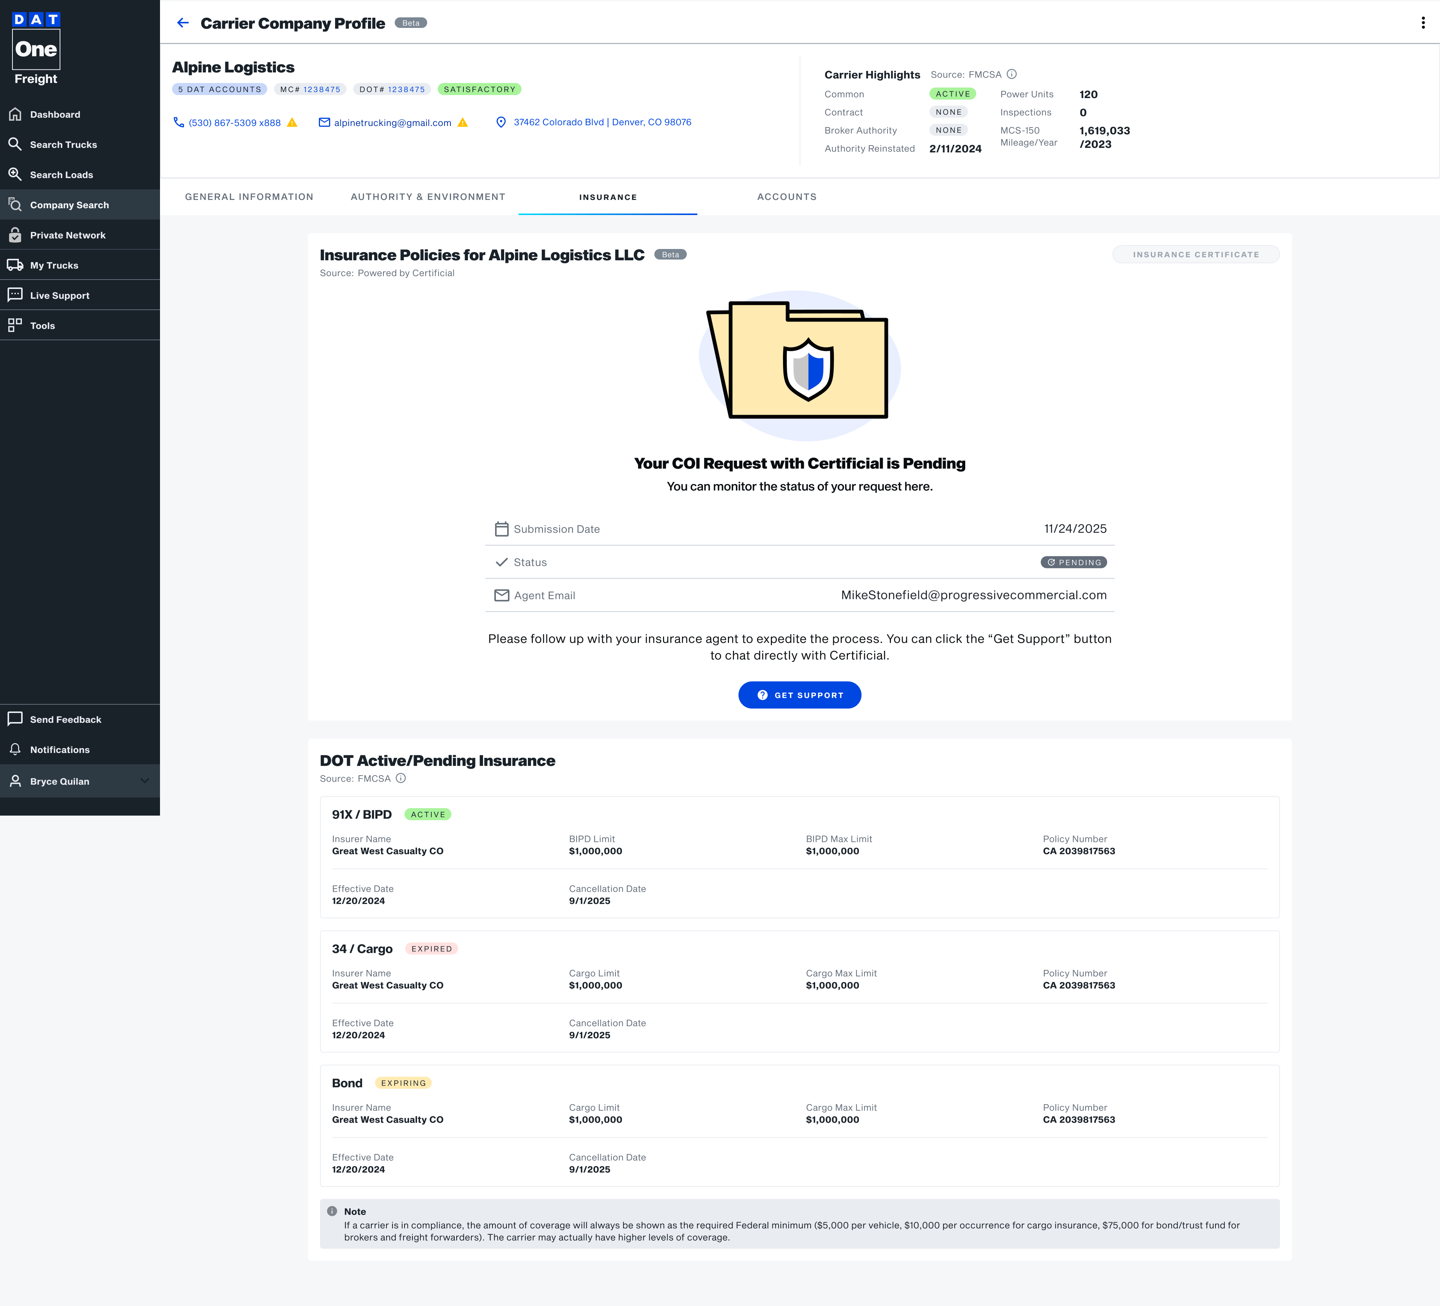
Task: Click the warning icon beside the email address
Action: (463, 123)
